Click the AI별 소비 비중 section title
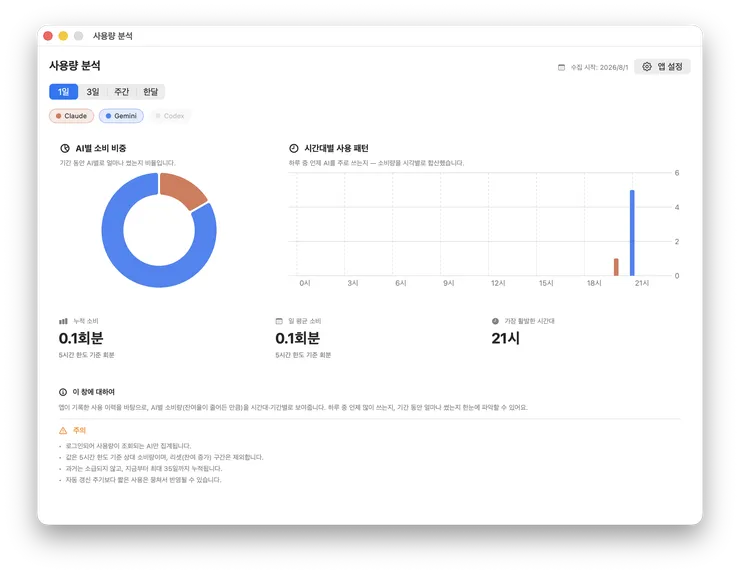This screenshot has height=574, width=740. click(x=101, y=148)
